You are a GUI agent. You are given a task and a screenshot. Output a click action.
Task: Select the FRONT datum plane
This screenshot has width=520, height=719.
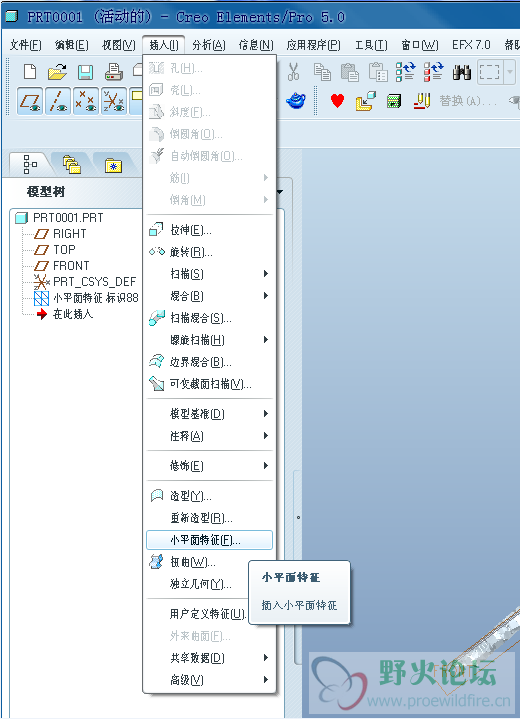click(x=71, y=265)
